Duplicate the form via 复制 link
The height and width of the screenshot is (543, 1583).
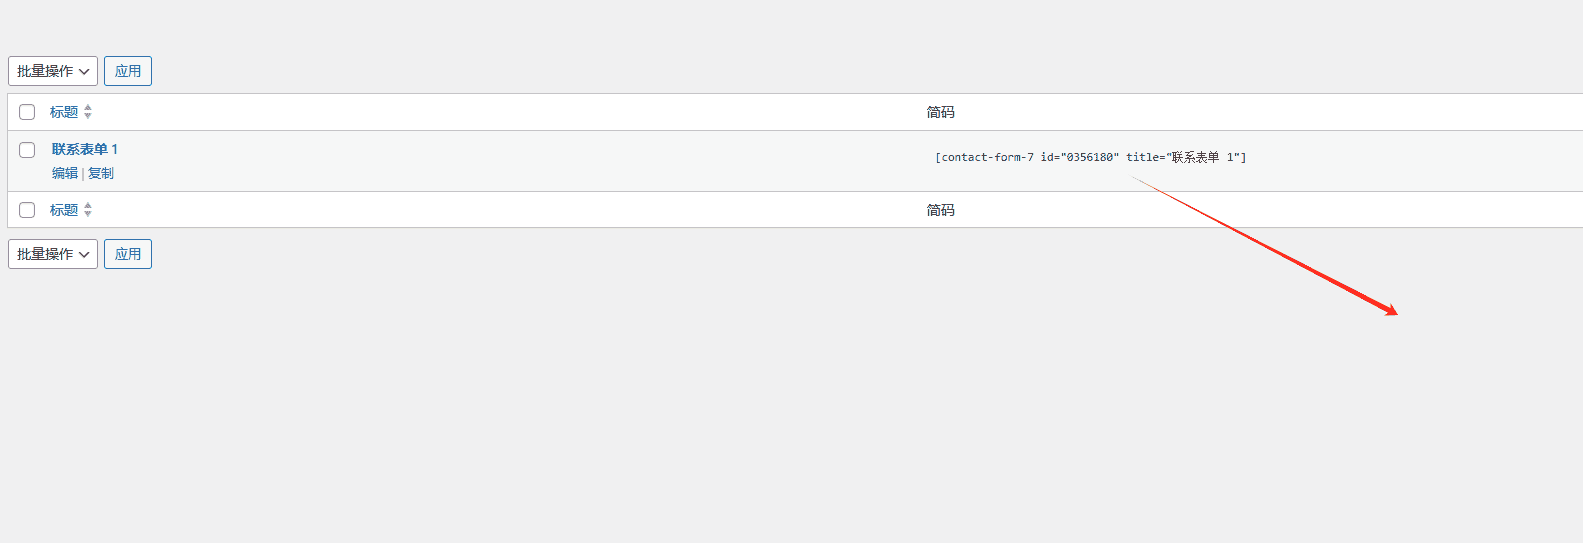101,173
